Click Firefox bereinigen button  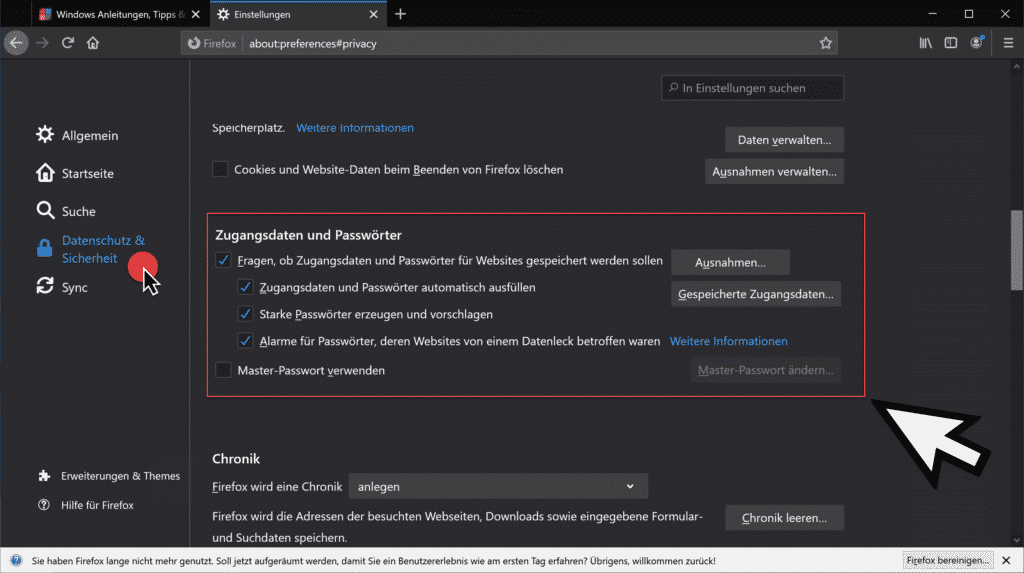tap(948, 561)
